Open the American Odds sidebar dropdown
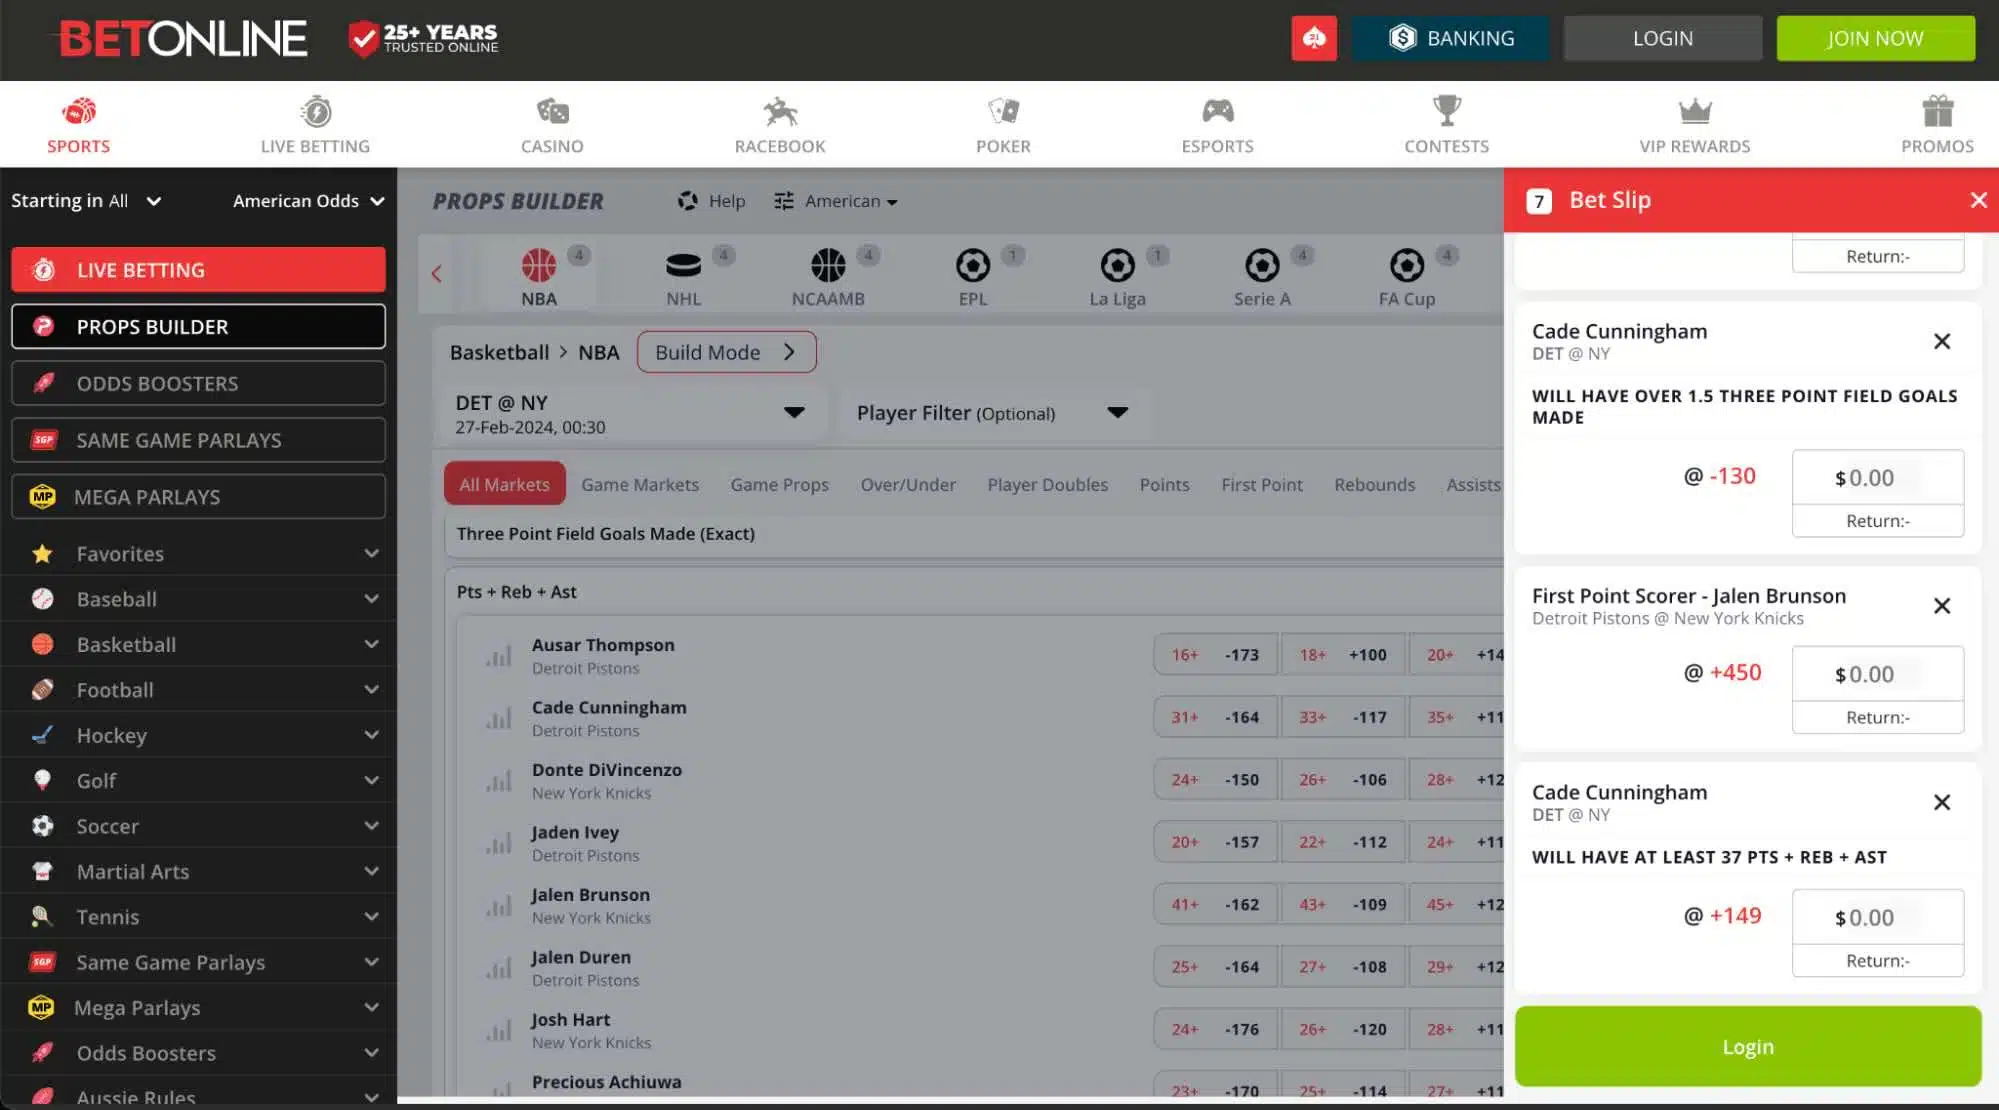This screenshot has height=1110, width=1999. [309, 201]
